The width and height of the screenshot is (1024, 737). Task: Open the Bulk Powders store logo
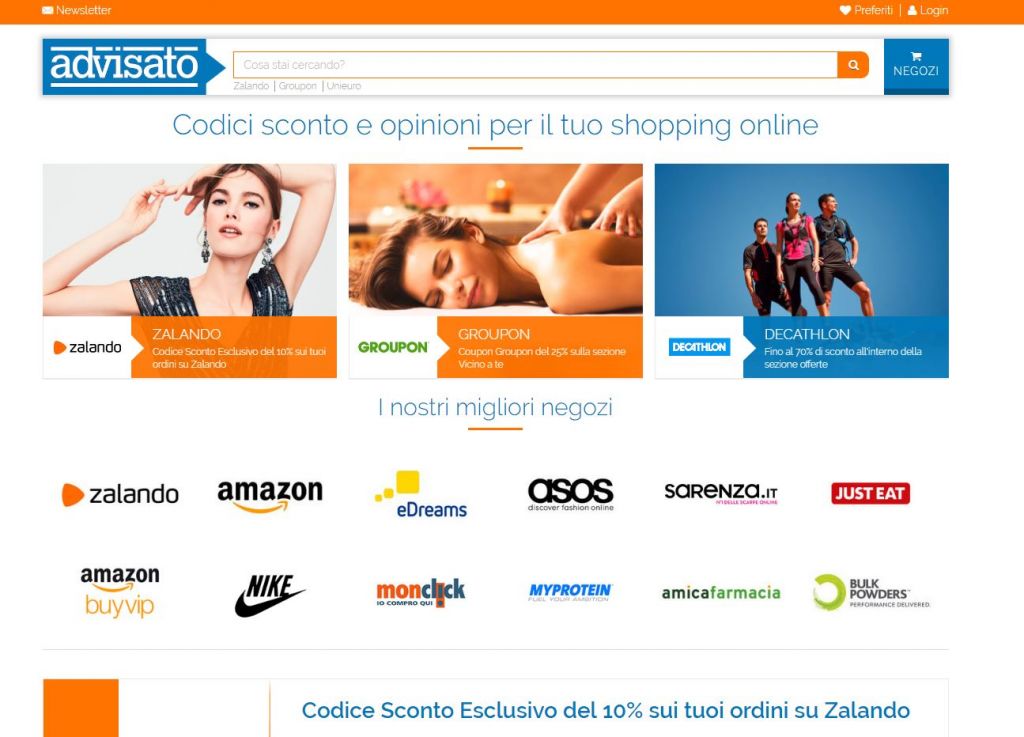click(x=872, y=592)
